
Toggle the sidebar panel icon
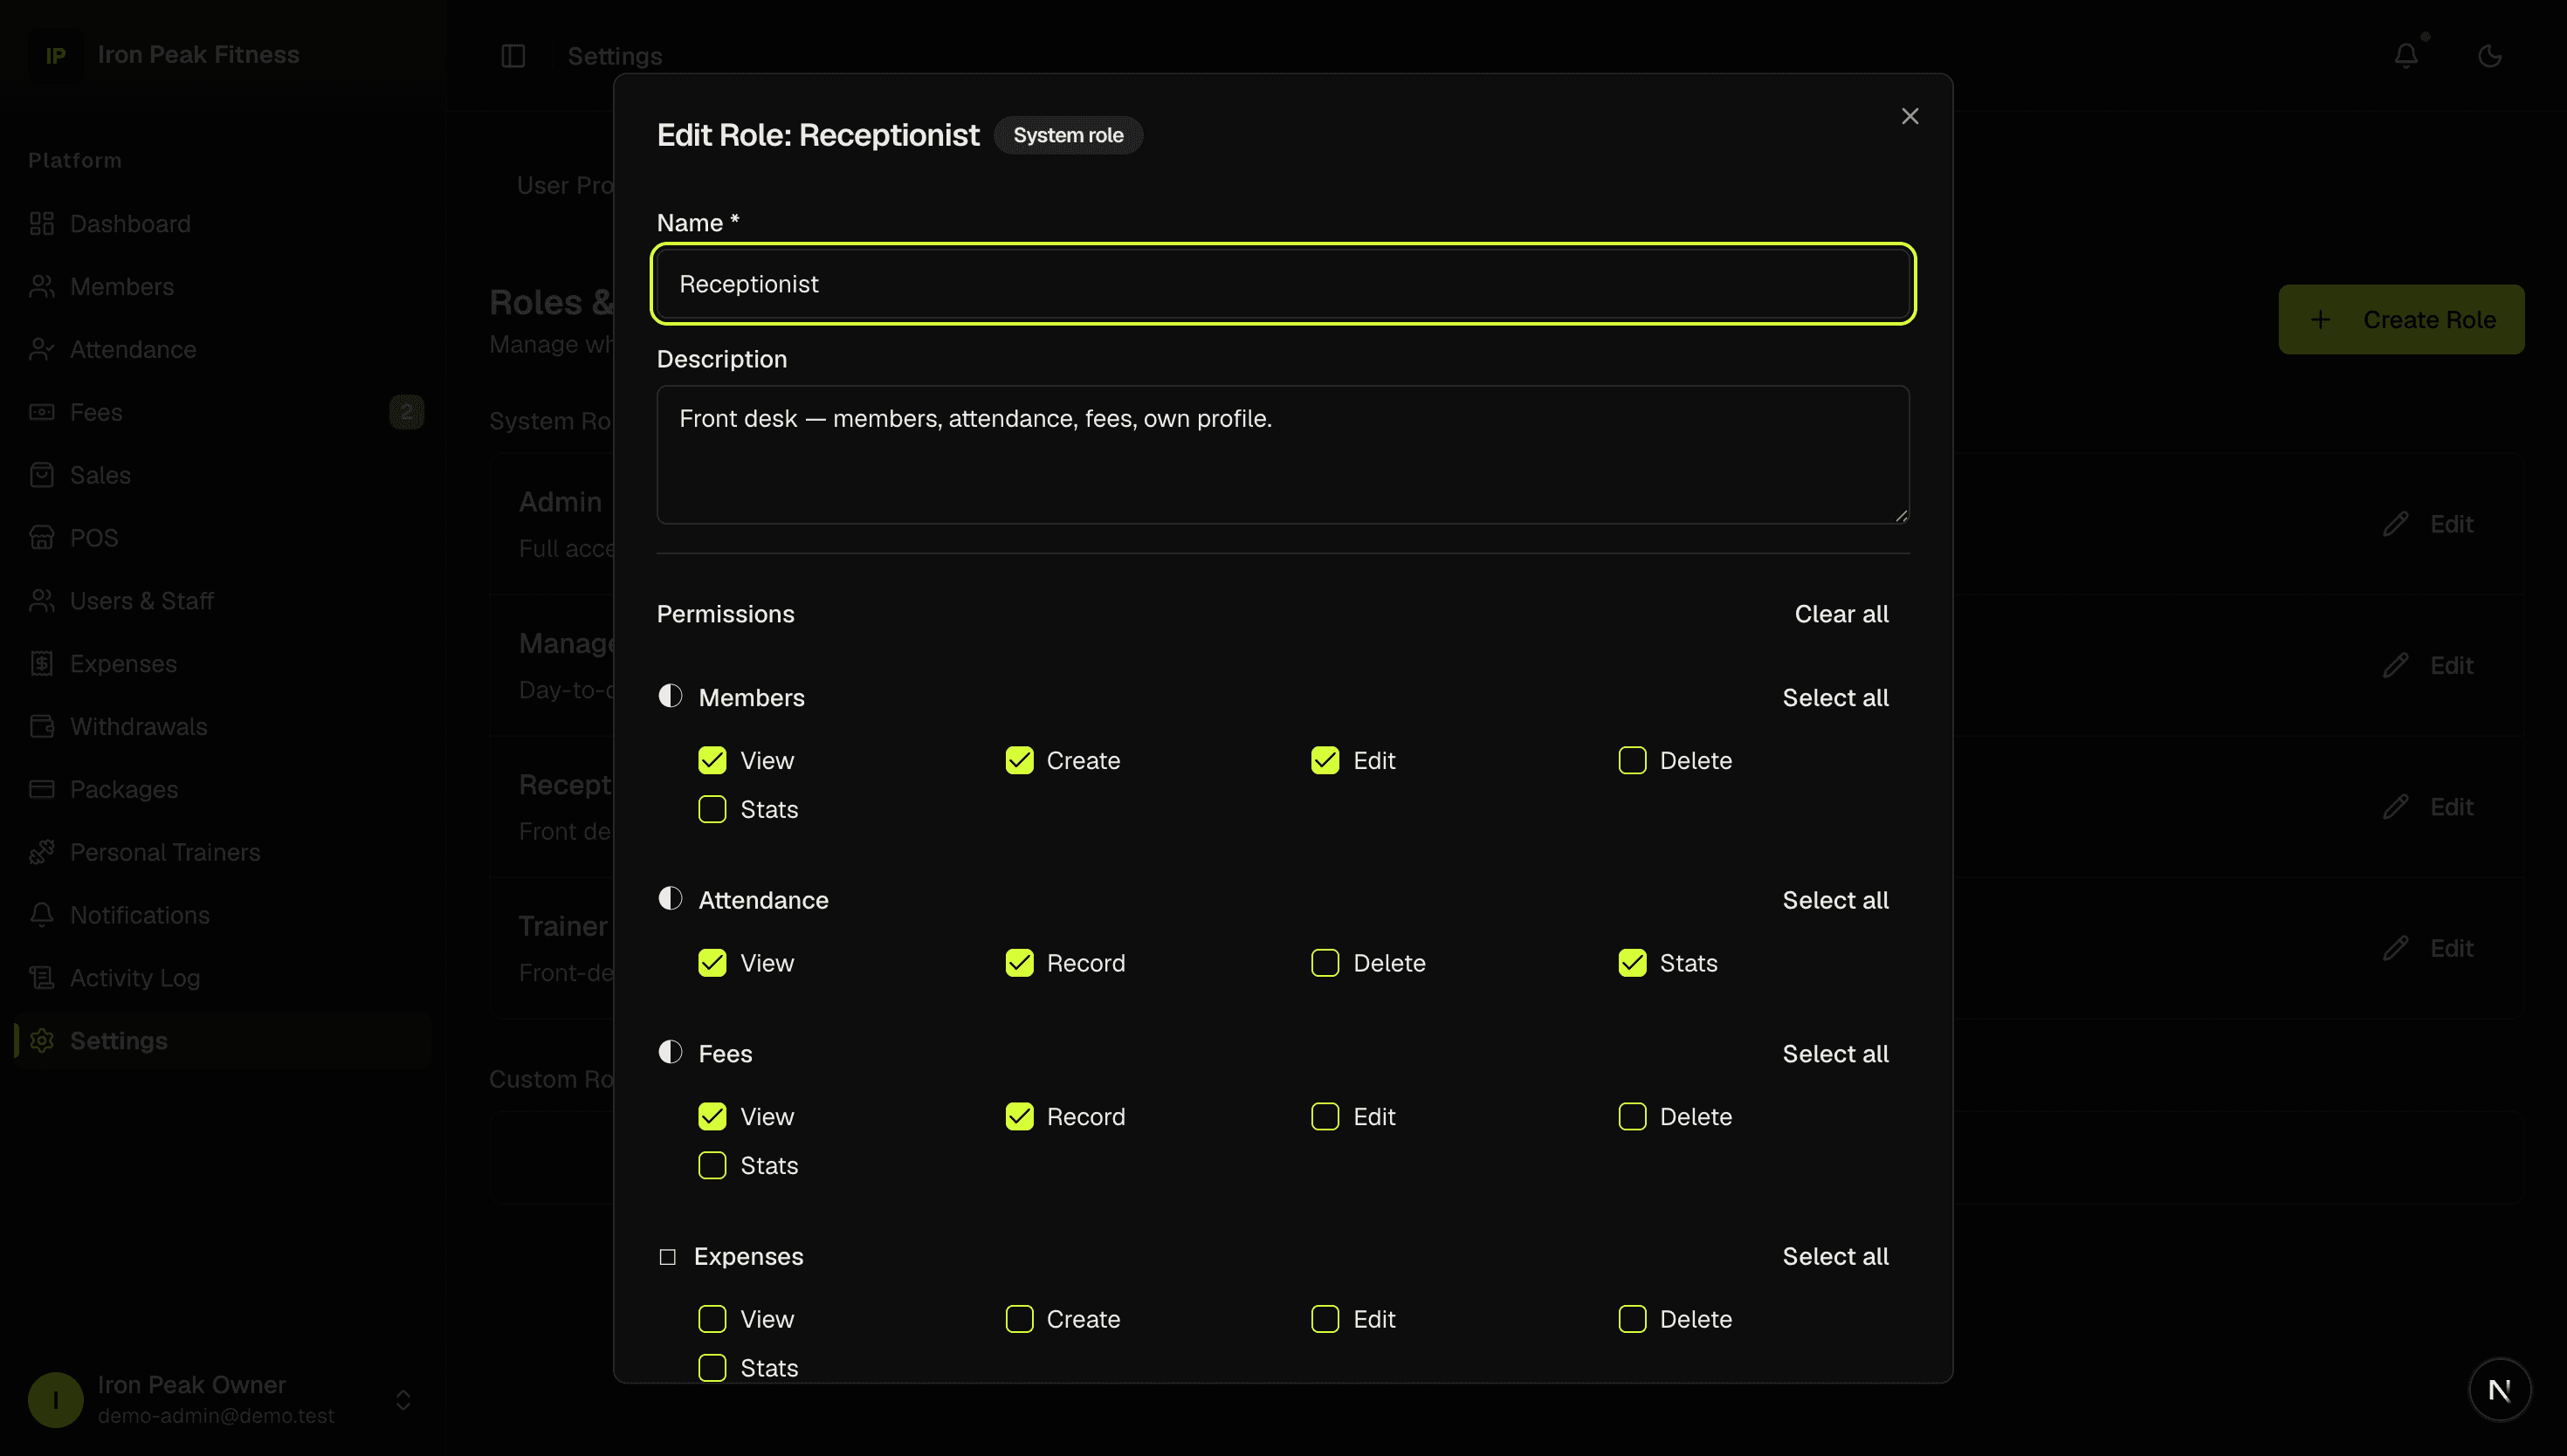click(x=513, y=56)
